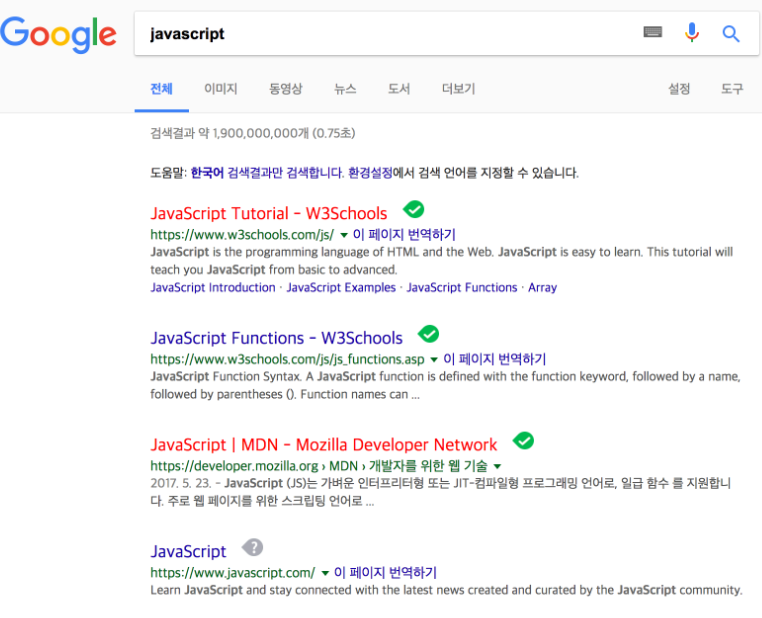This screenshot has height=618, width=762.
Task: Switch to the 뉴스 tab
Action: coord(345,89)
